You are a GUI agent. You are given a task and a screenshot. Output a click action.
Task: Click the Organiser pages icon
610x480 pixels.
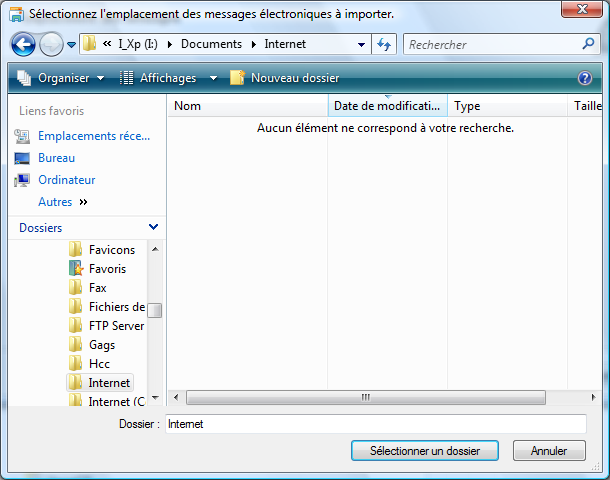tap(24, 78)
